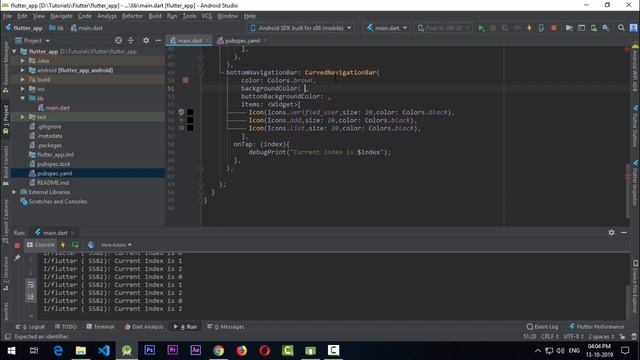Click the Flutter Hot Reload lightning icon in toolbar
The width and height of the screenshot is (640, 360).
pos(529,28)
